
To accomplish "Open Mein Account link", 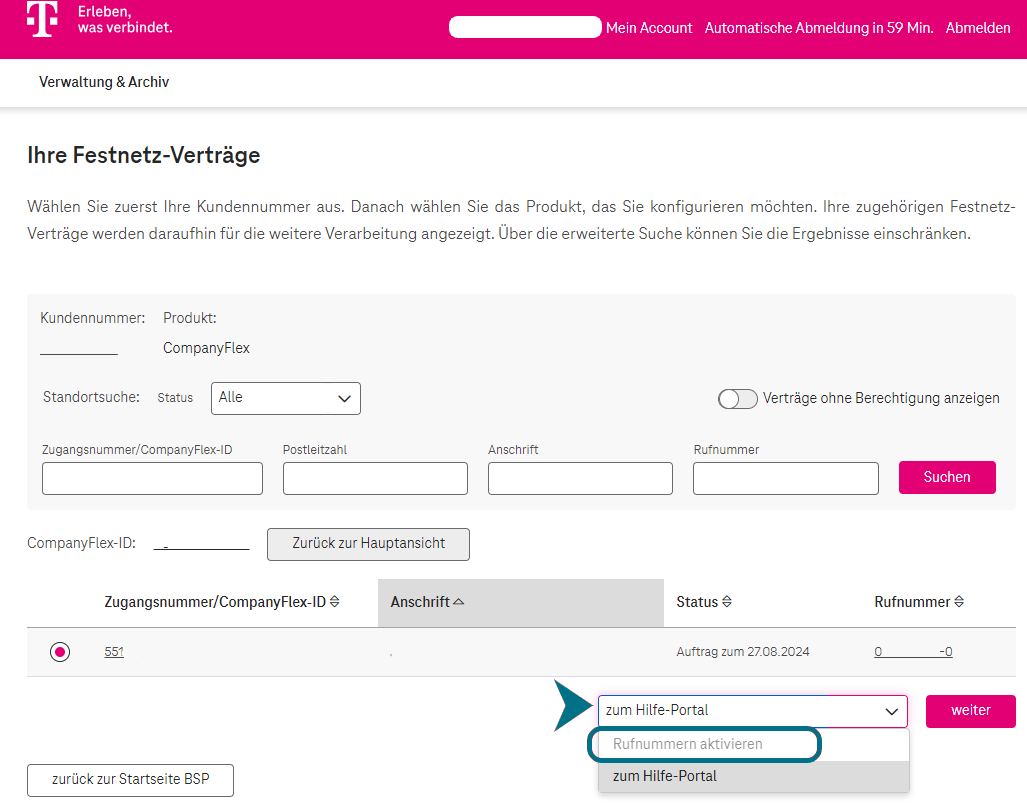I will (x=648, y=28).
